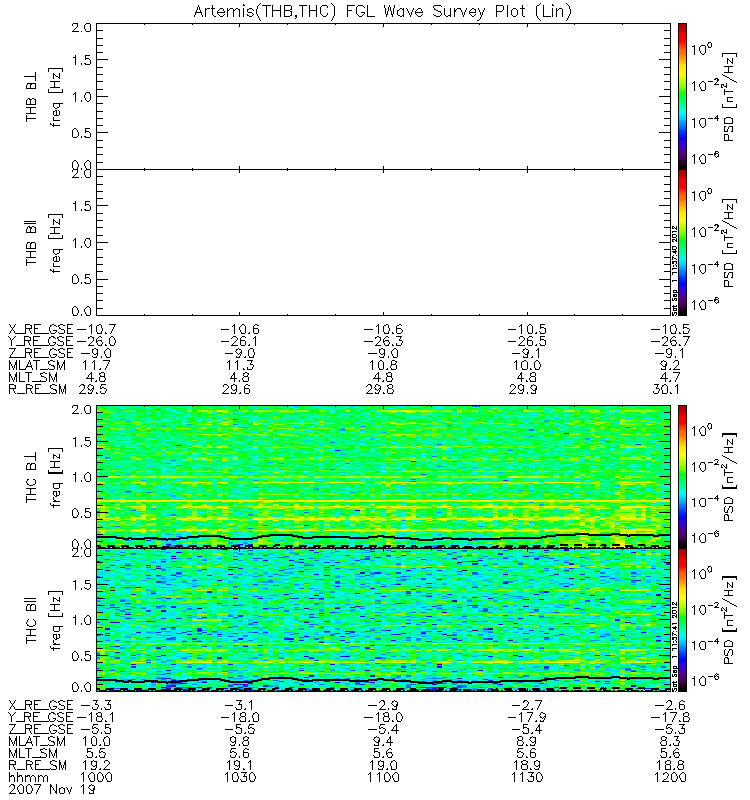
Task: Click MLAT_SM value "8.9"
Action: (527, 741)
